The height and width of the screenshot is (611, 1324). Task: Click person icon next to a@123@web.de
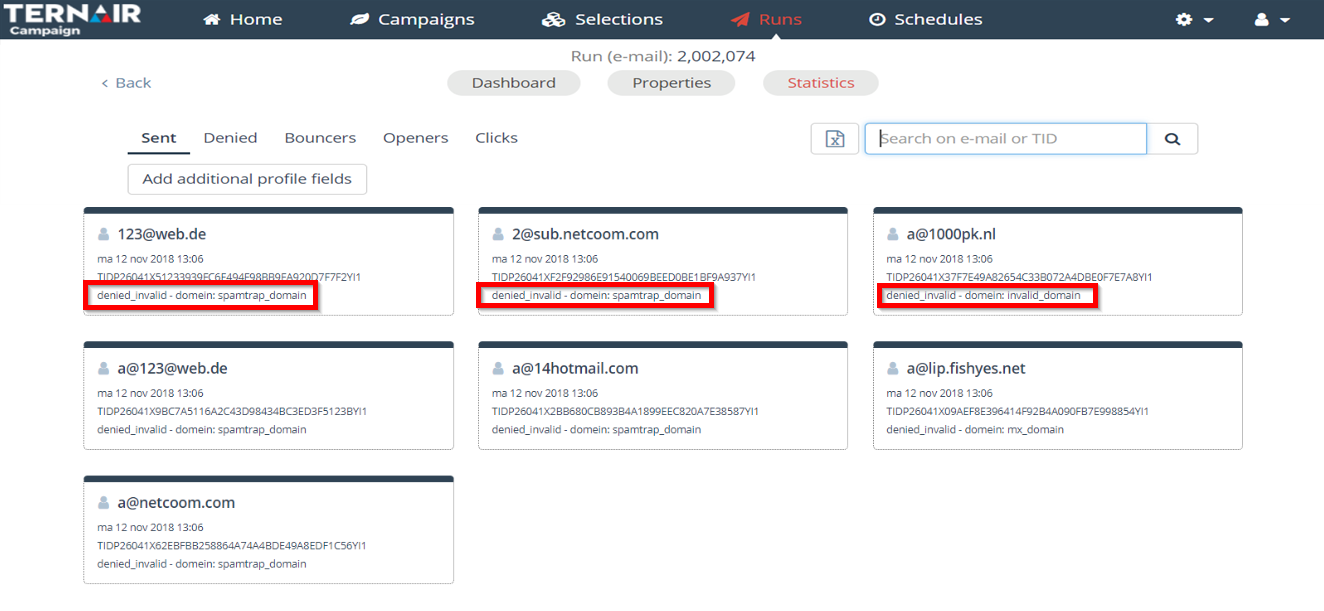point(103,368)
